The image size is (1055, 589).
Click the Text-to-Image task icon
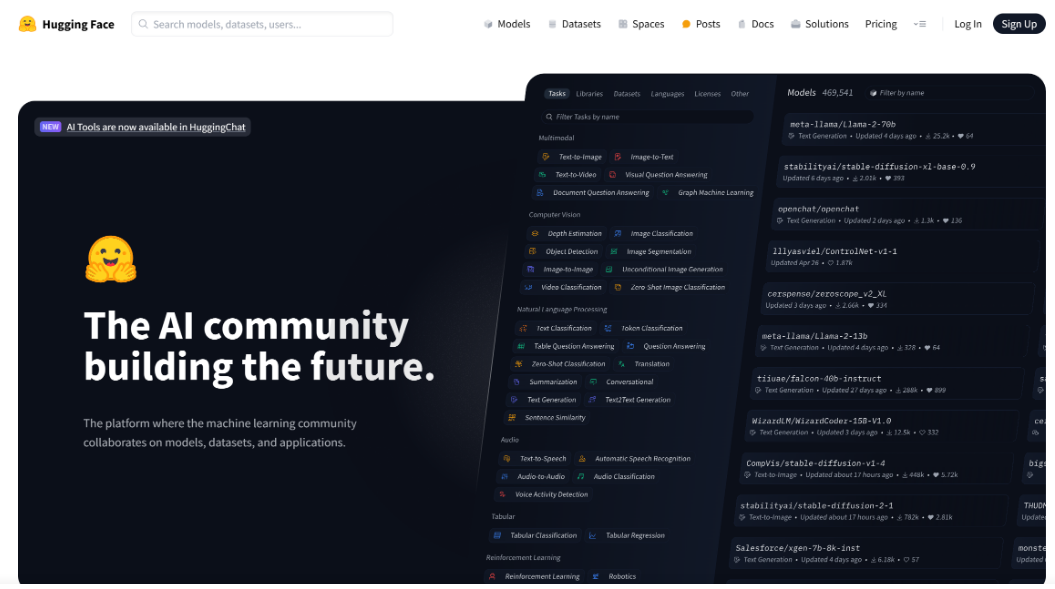click(x=546, y=157)
